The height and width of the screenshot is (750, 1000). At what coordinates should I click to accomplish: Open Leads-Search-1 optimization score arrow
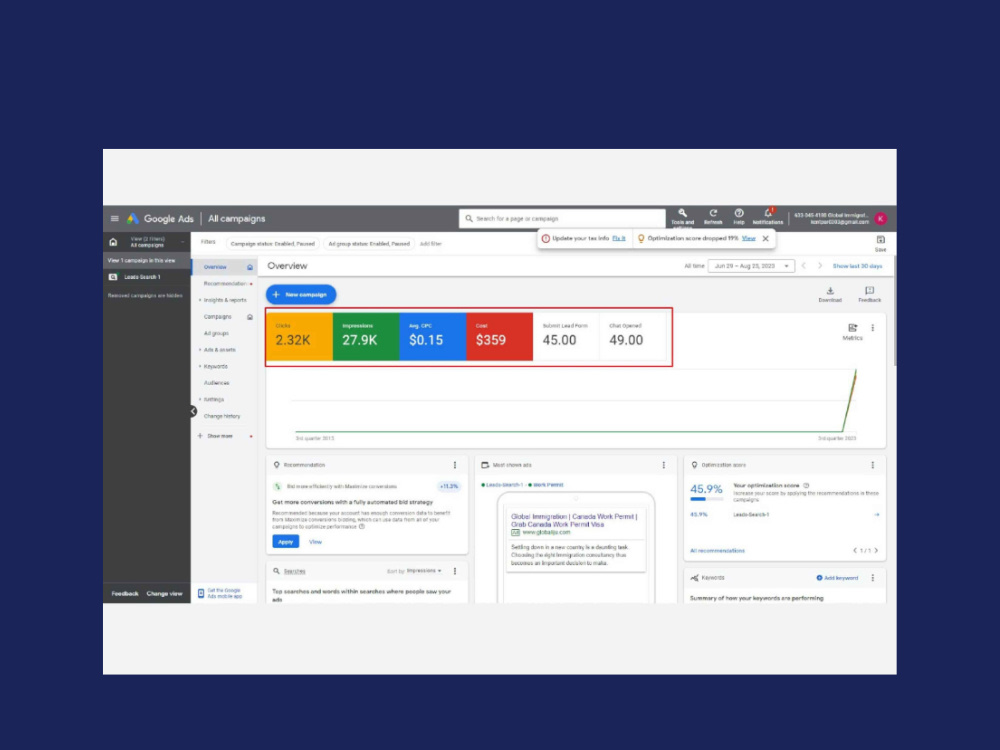coord(877,515)
